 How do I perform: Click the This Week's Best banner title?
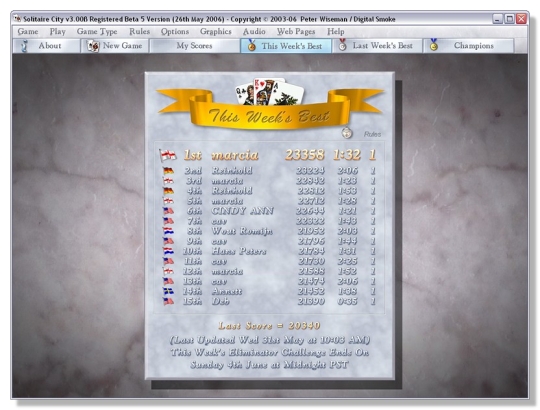click(269, 116)
